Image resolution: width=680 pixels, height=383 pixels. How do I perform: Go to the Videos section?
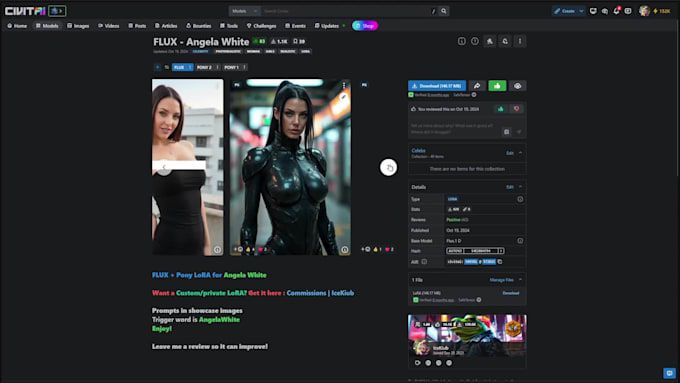pos(108,26)
